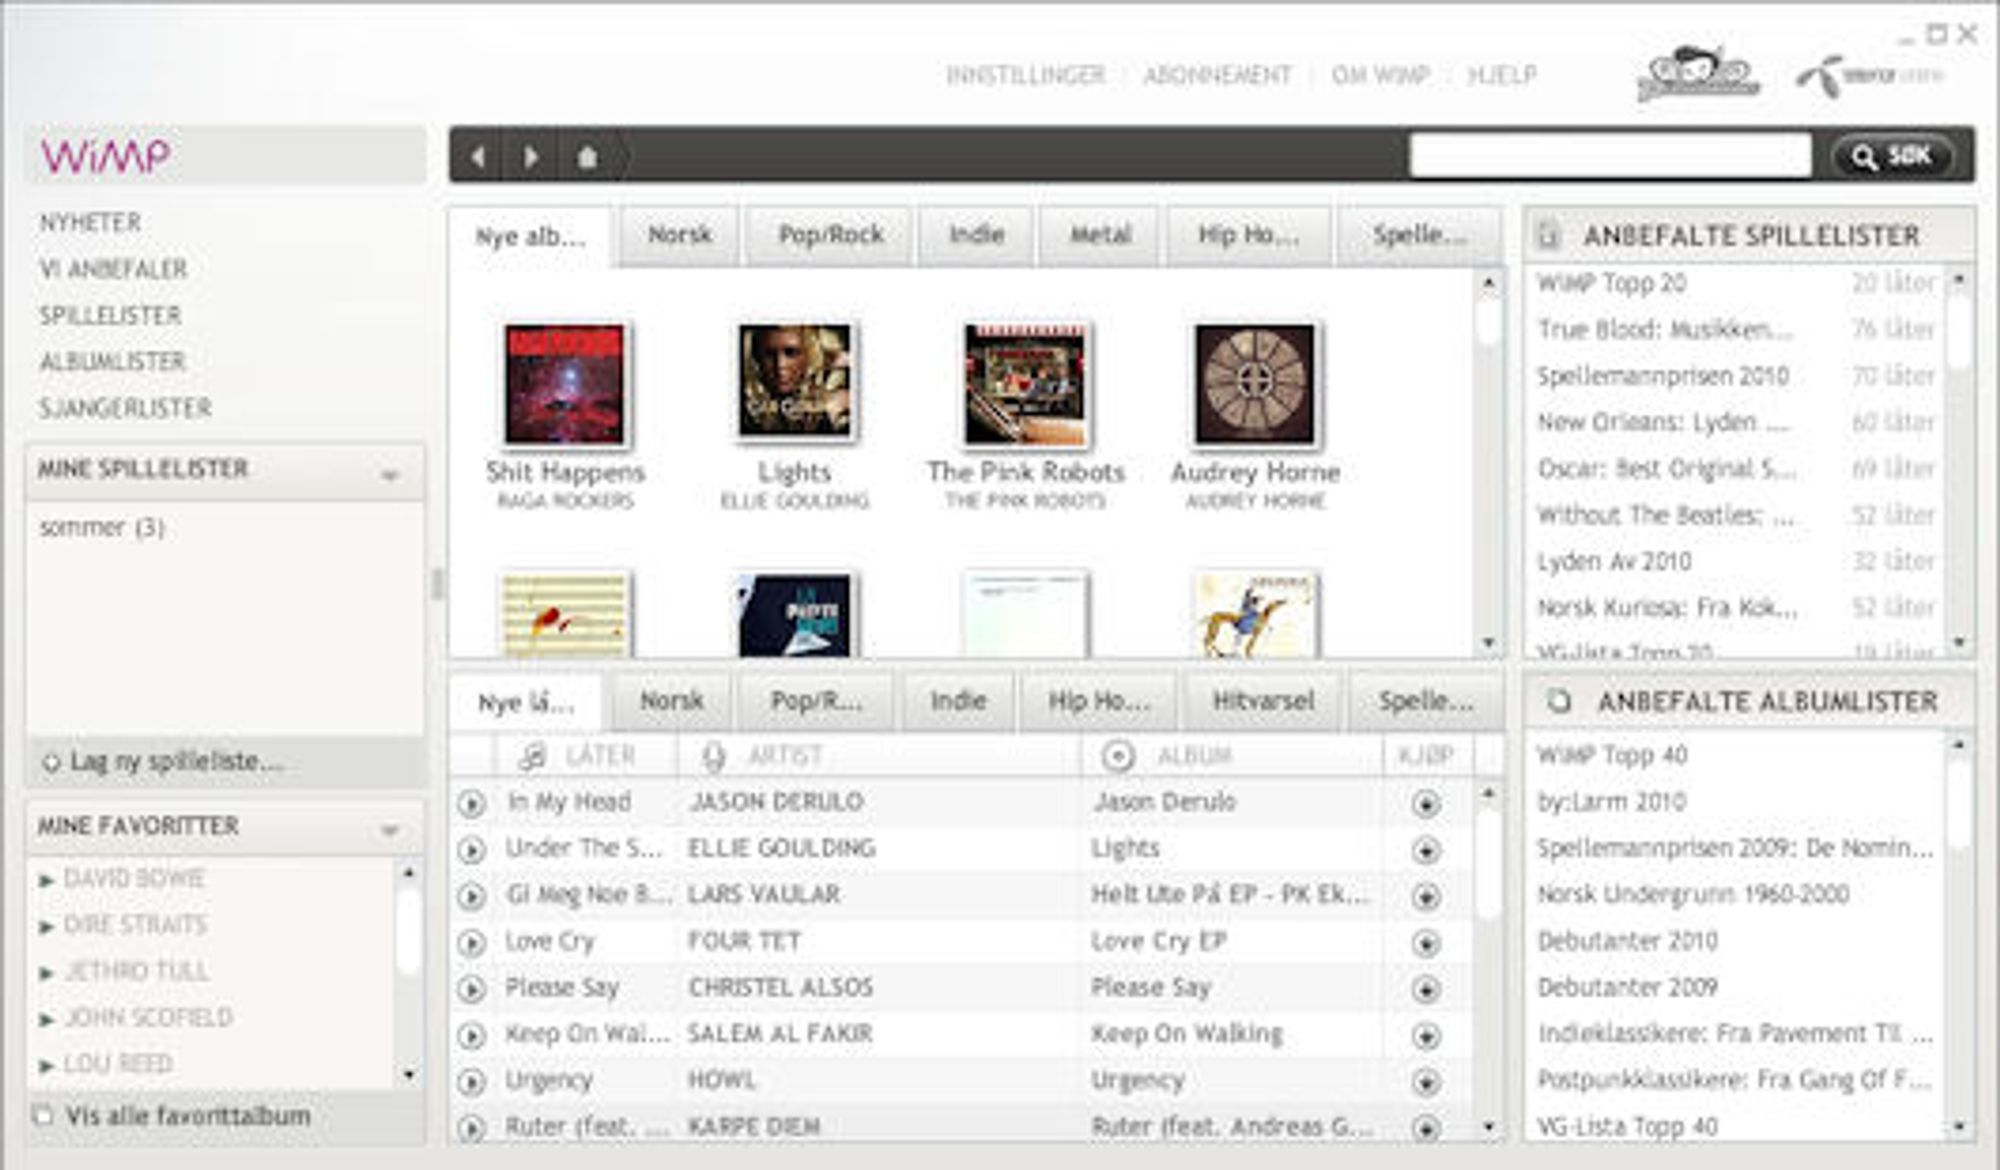
Task: Play Keep On Walking track
Action: 471,1035
